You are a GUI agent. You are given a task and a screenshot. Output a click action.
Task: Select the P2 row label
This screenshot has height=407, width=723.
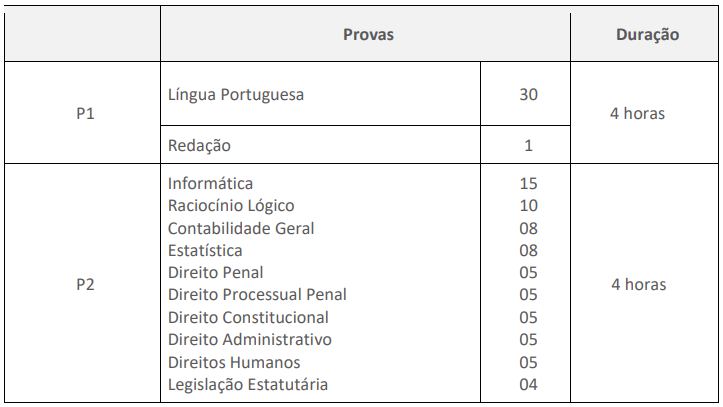[x=85, y=284]
